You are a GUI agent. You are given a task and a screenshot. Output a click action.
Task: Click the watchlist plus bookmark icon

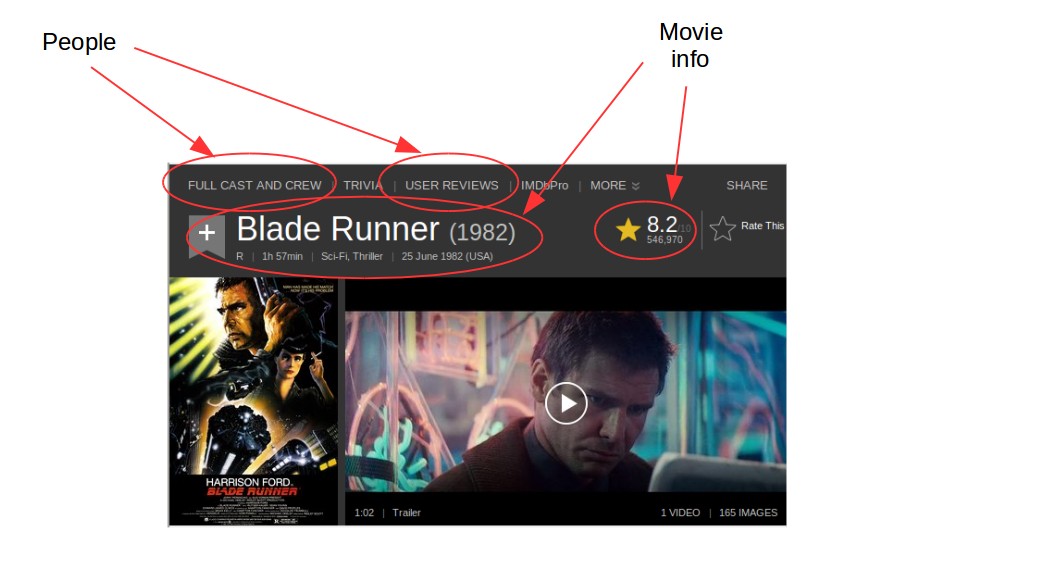(207, 235)
